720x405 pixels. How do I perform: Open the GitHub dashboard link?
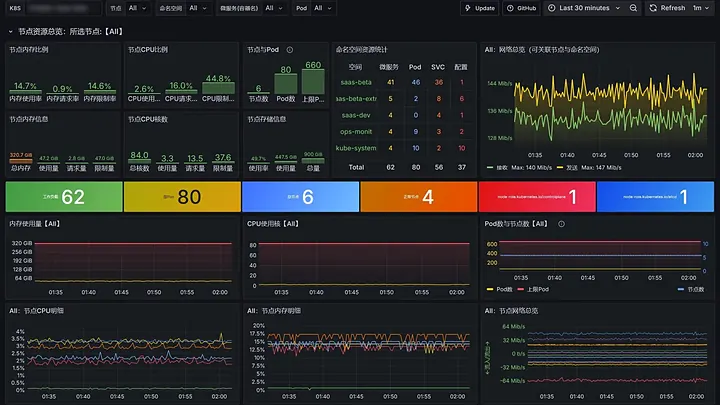click(522, 8)
